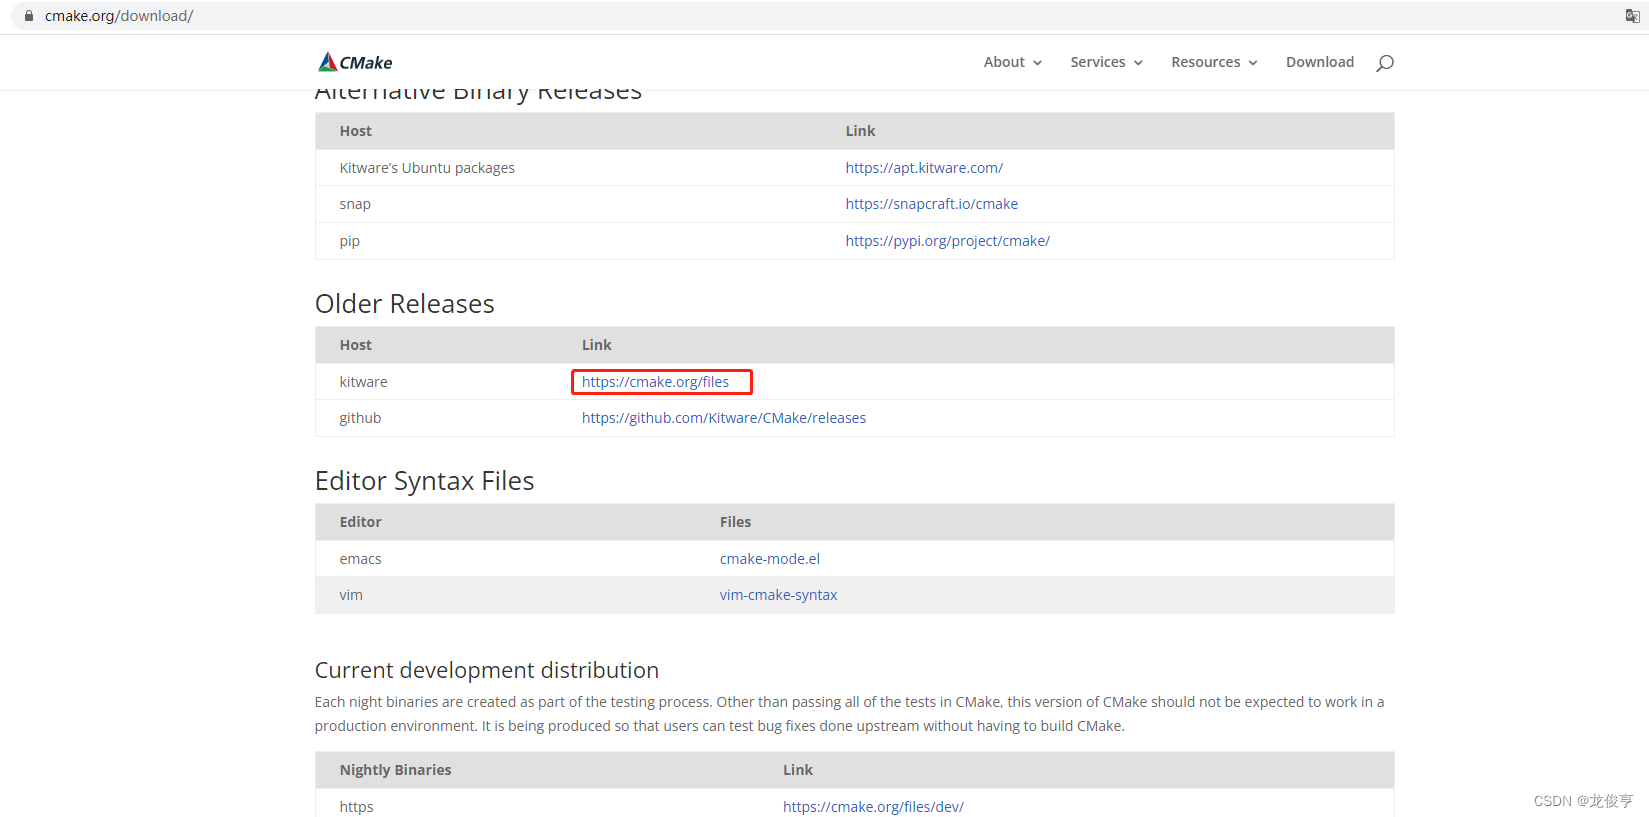
Task: Select the 'kitware' host cell
Action: 363,382
